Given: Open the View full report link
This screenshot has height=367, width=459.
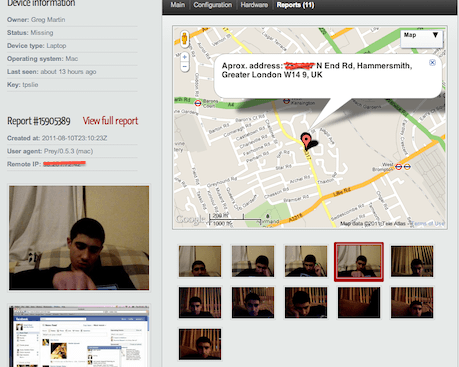Looking at the screenshot, I should pos(110,121).
